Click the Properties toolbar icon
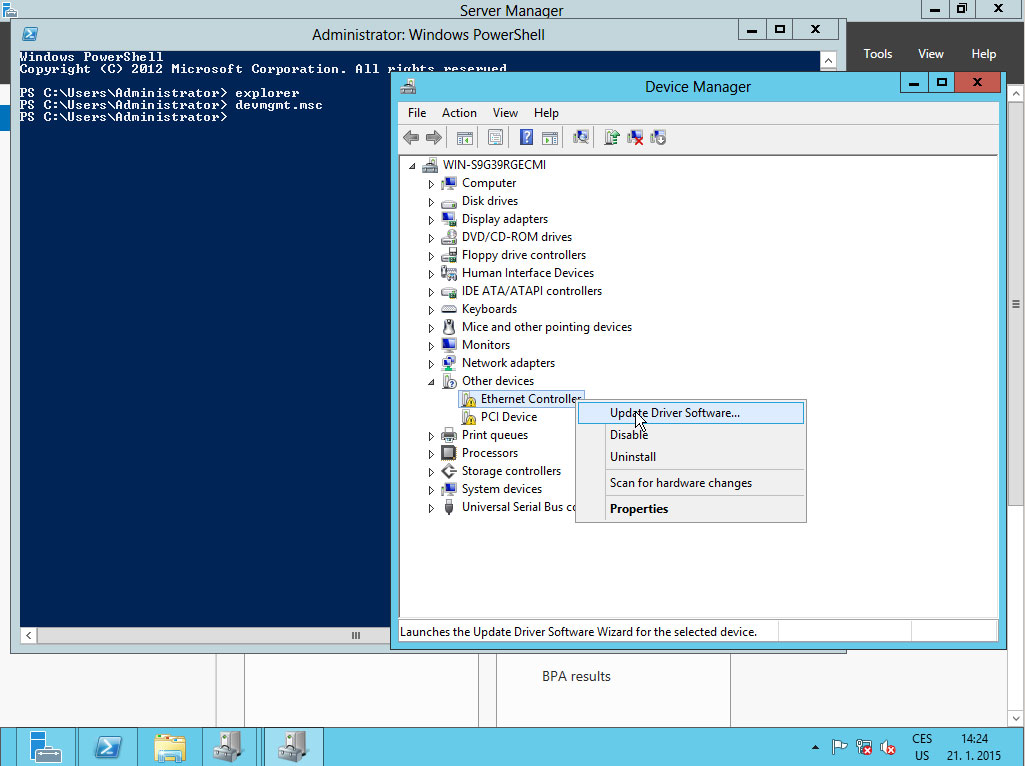Screen dimensions: 1025x766 click(x=495, y=138)
